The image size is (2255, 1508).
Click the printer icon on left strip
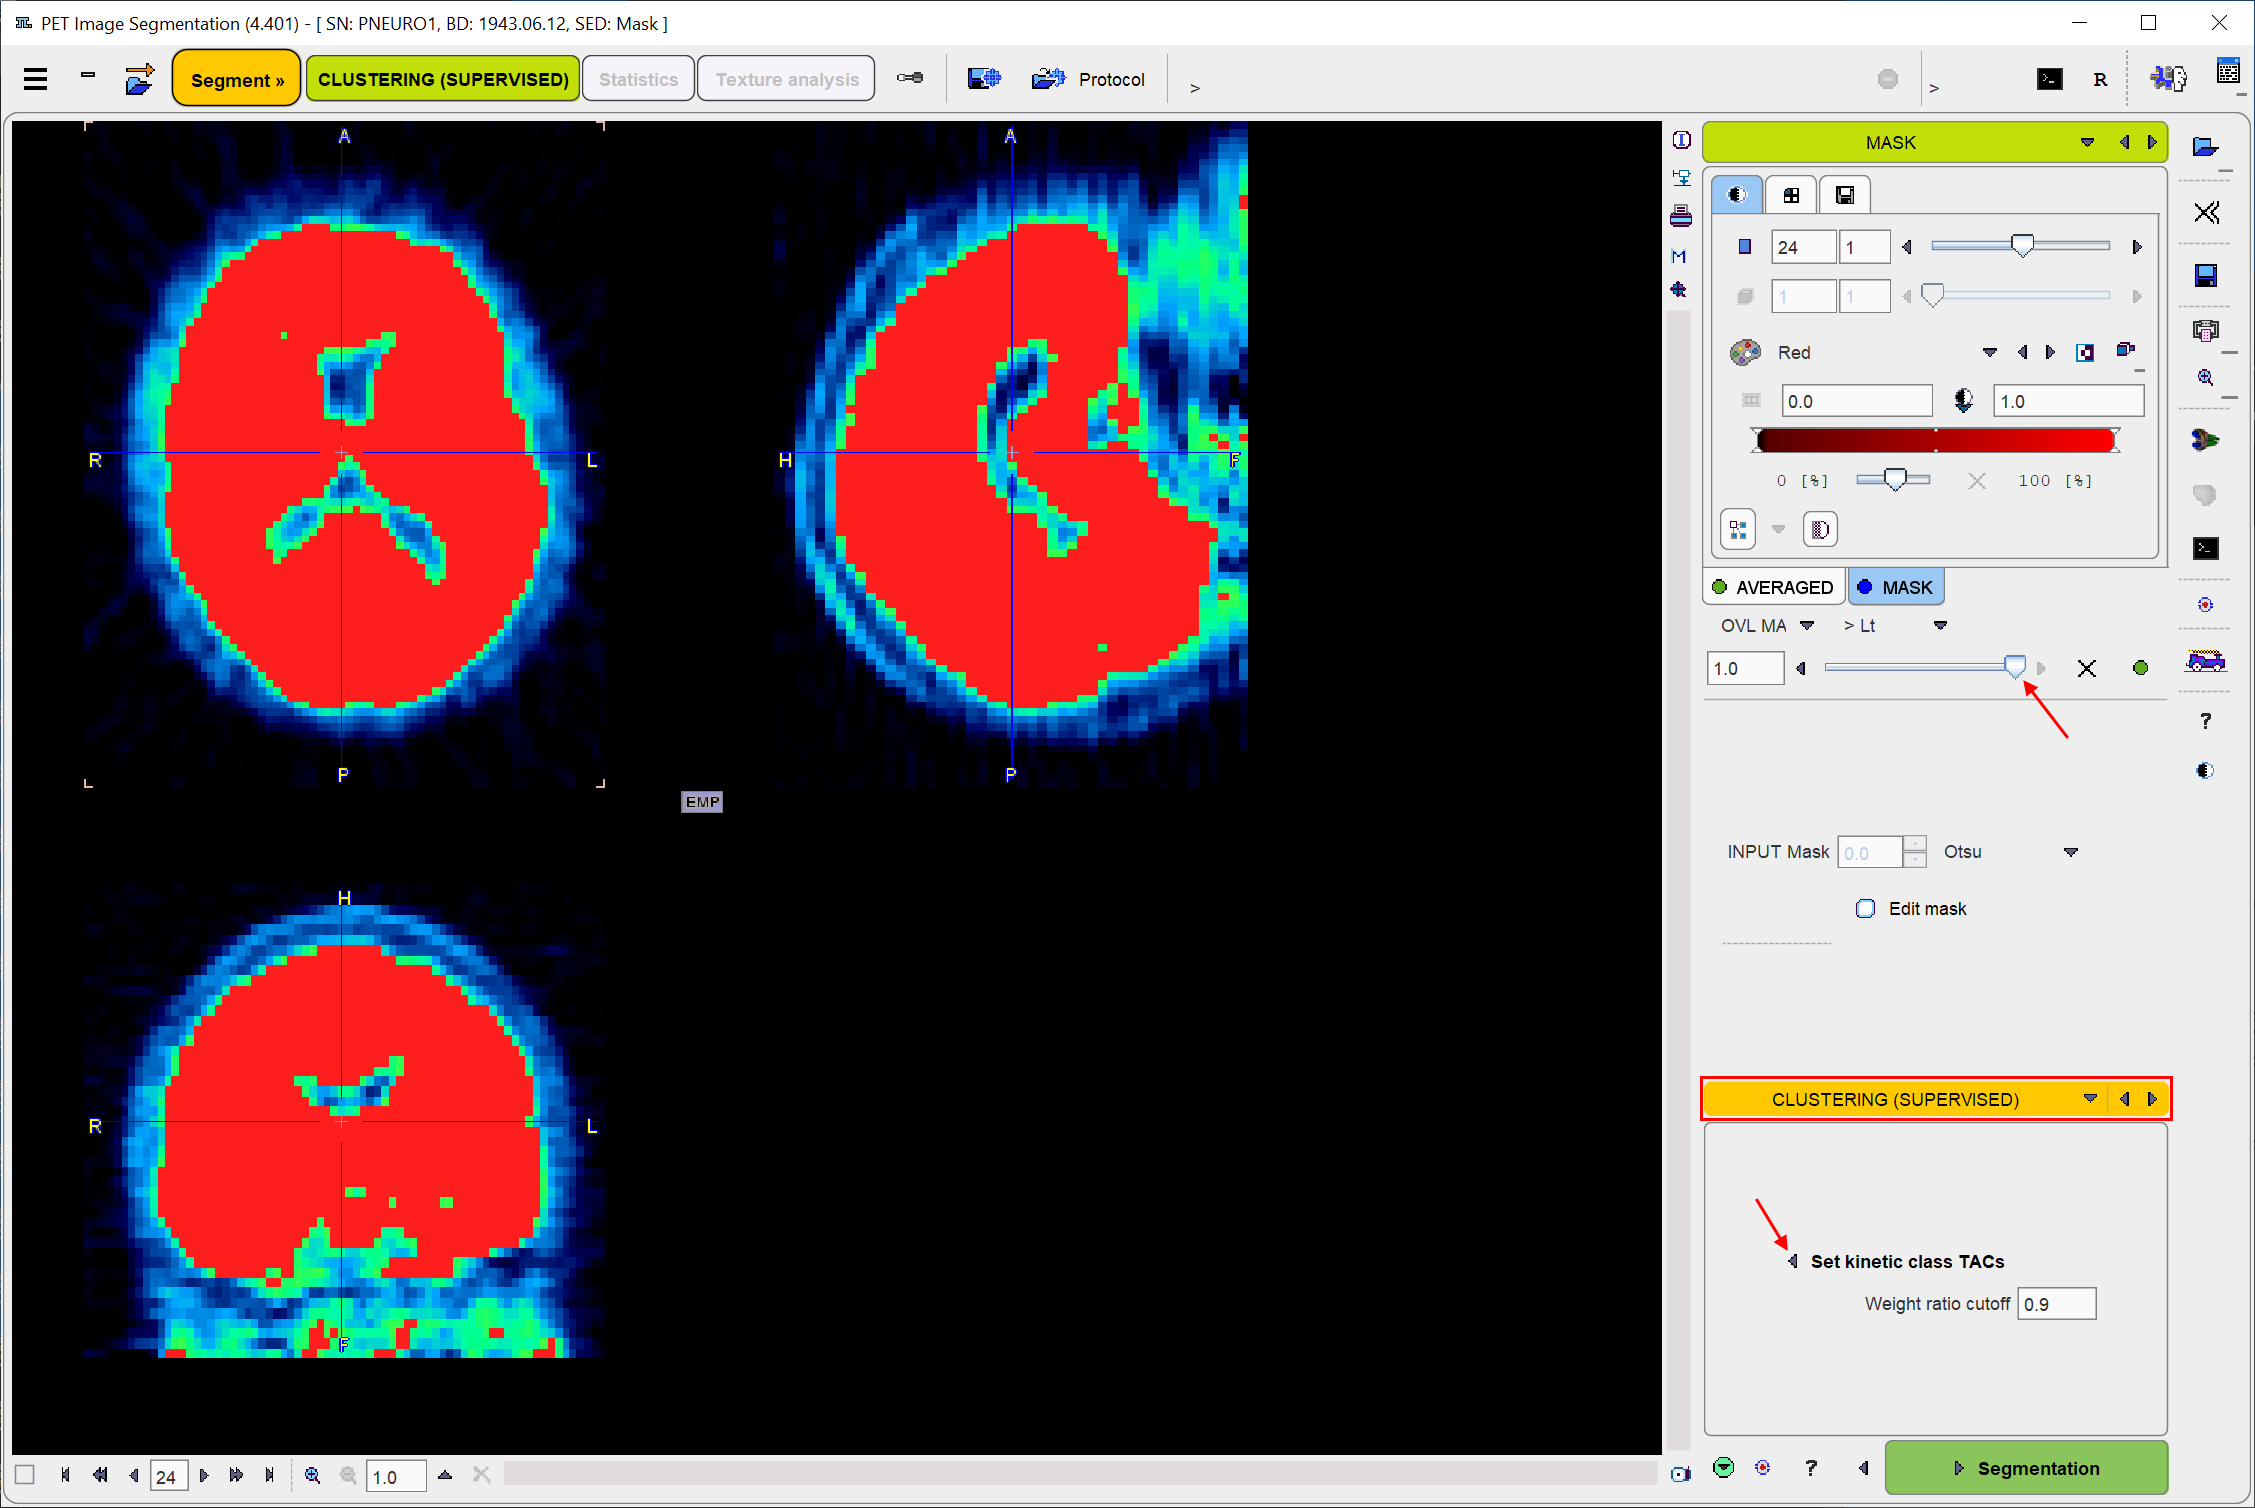click(1681, 216)
